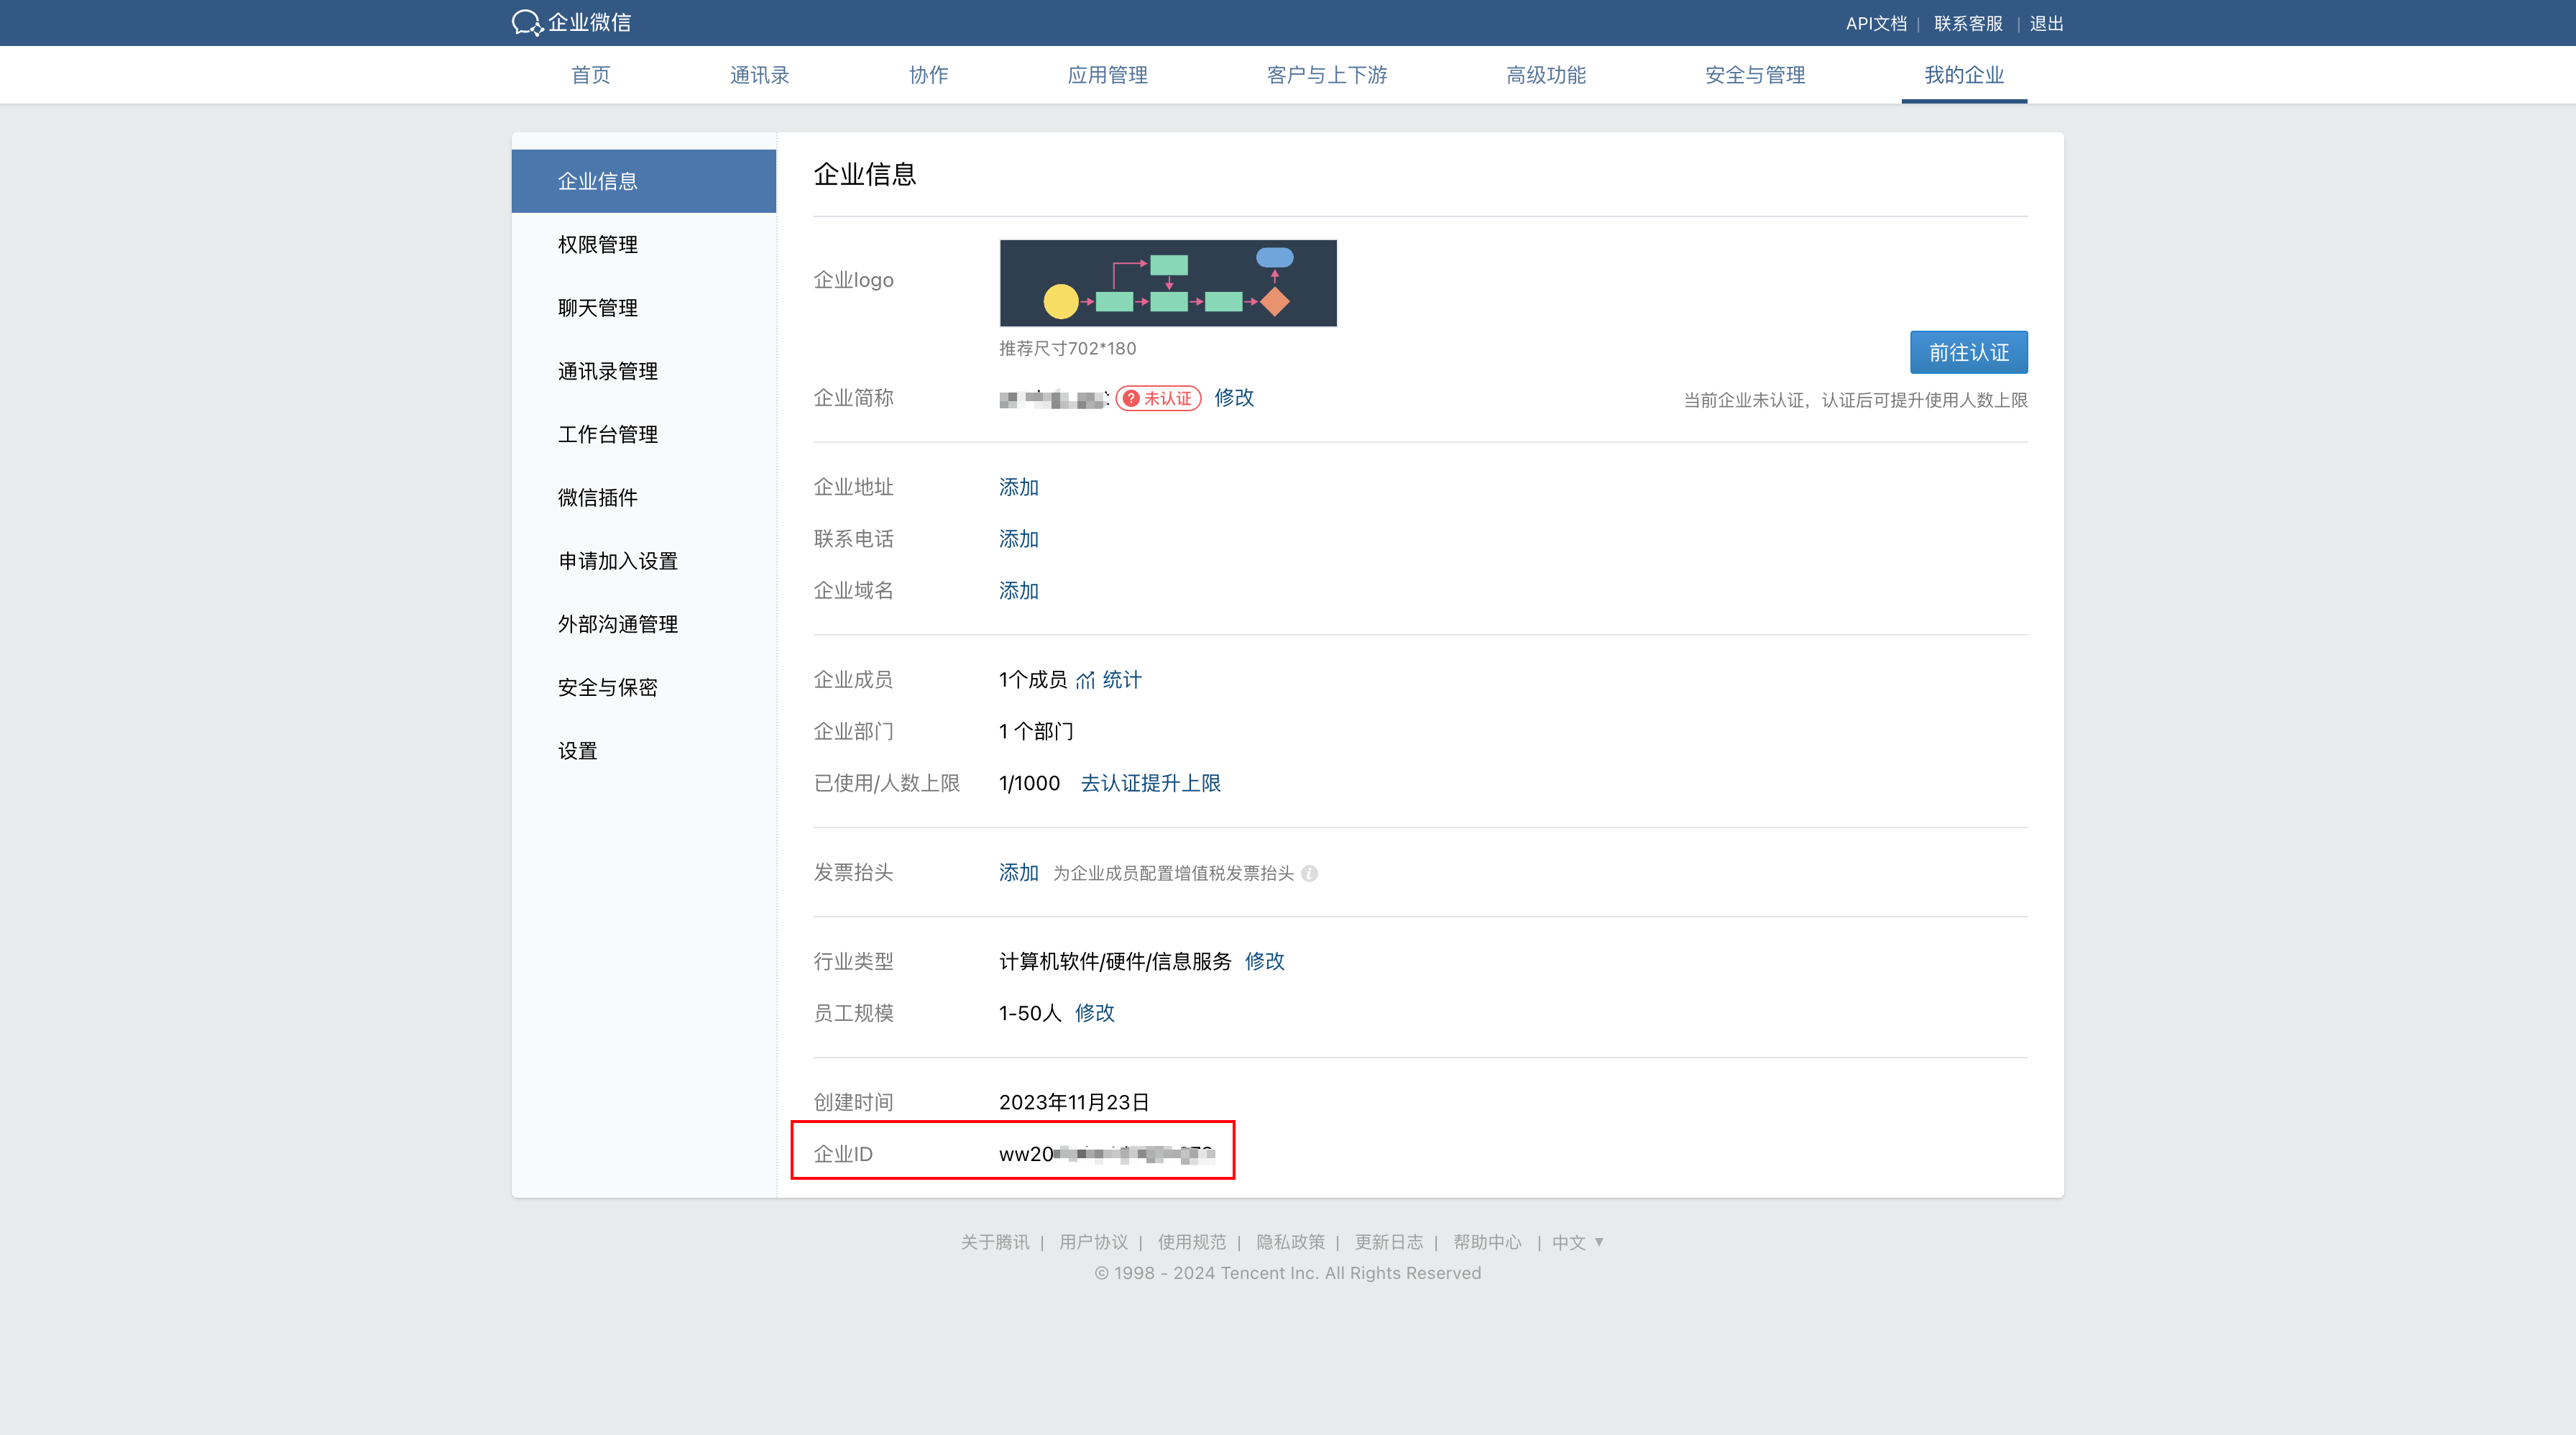
Task: Click 退出 to log out
Action: [2046, 23]
